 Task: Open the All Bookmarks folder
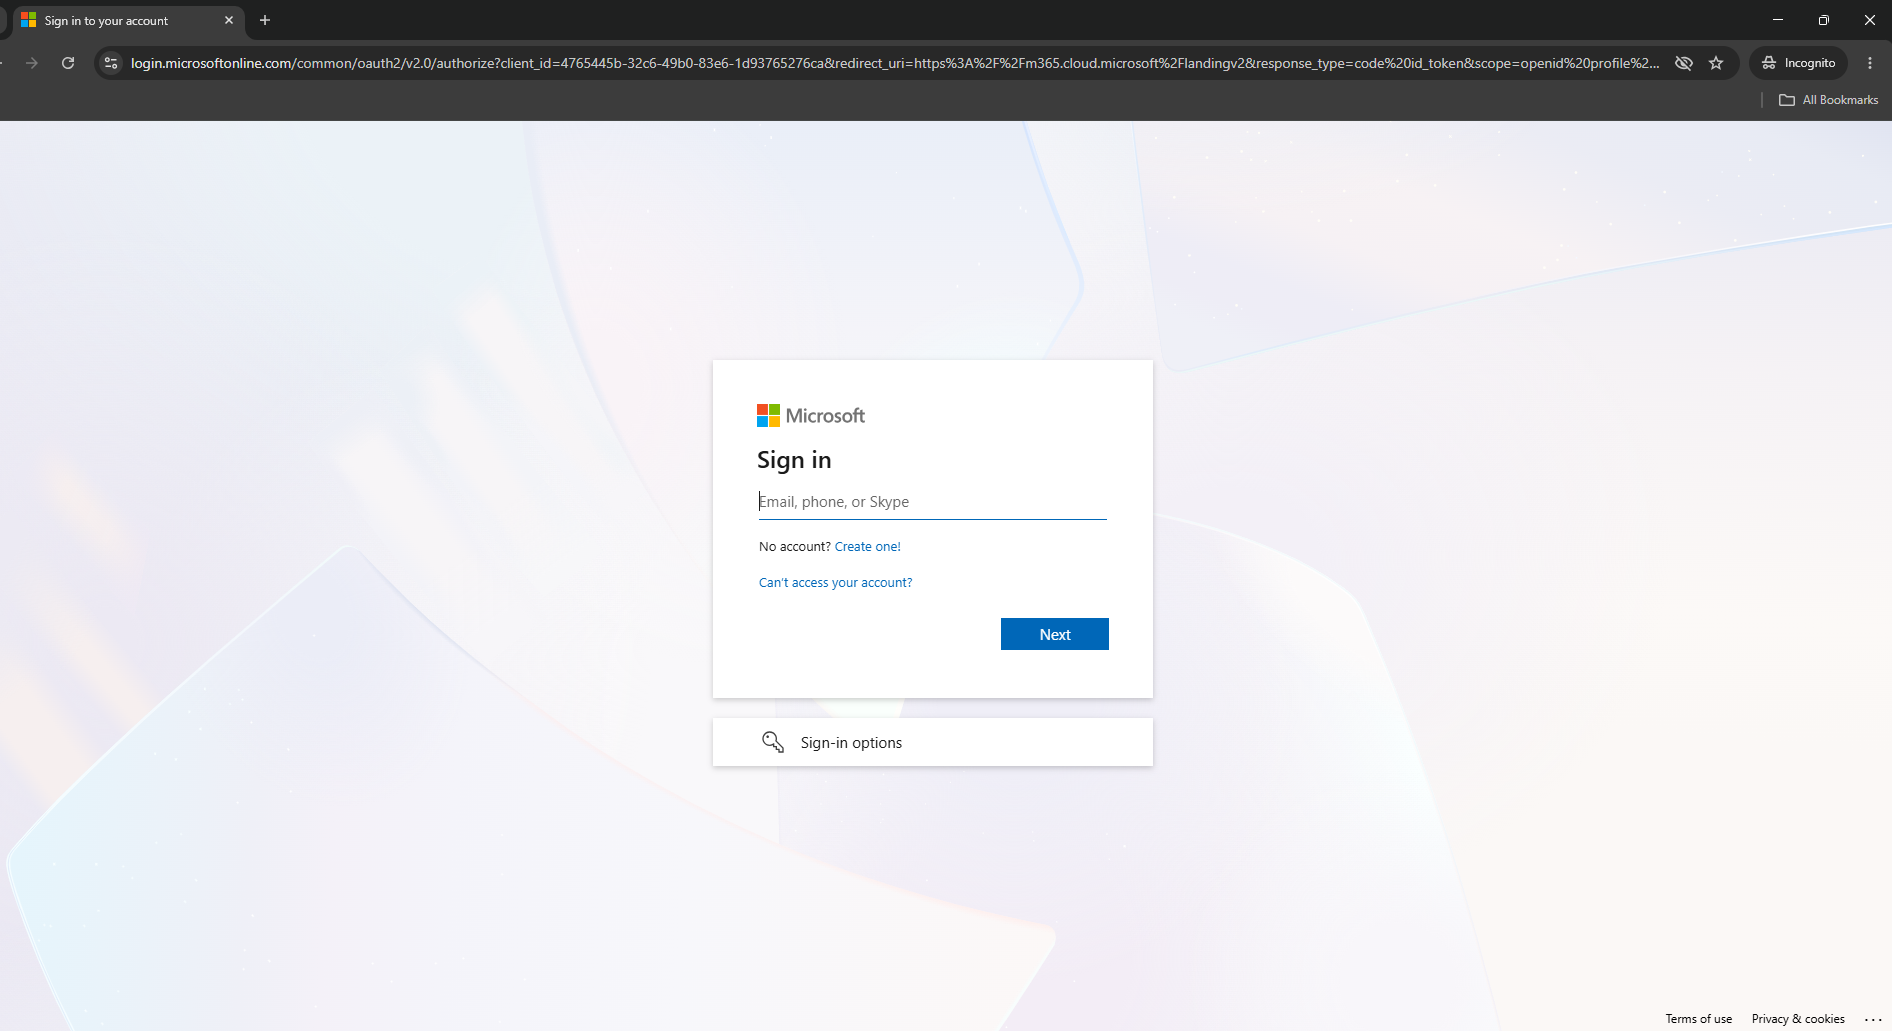1829,100
